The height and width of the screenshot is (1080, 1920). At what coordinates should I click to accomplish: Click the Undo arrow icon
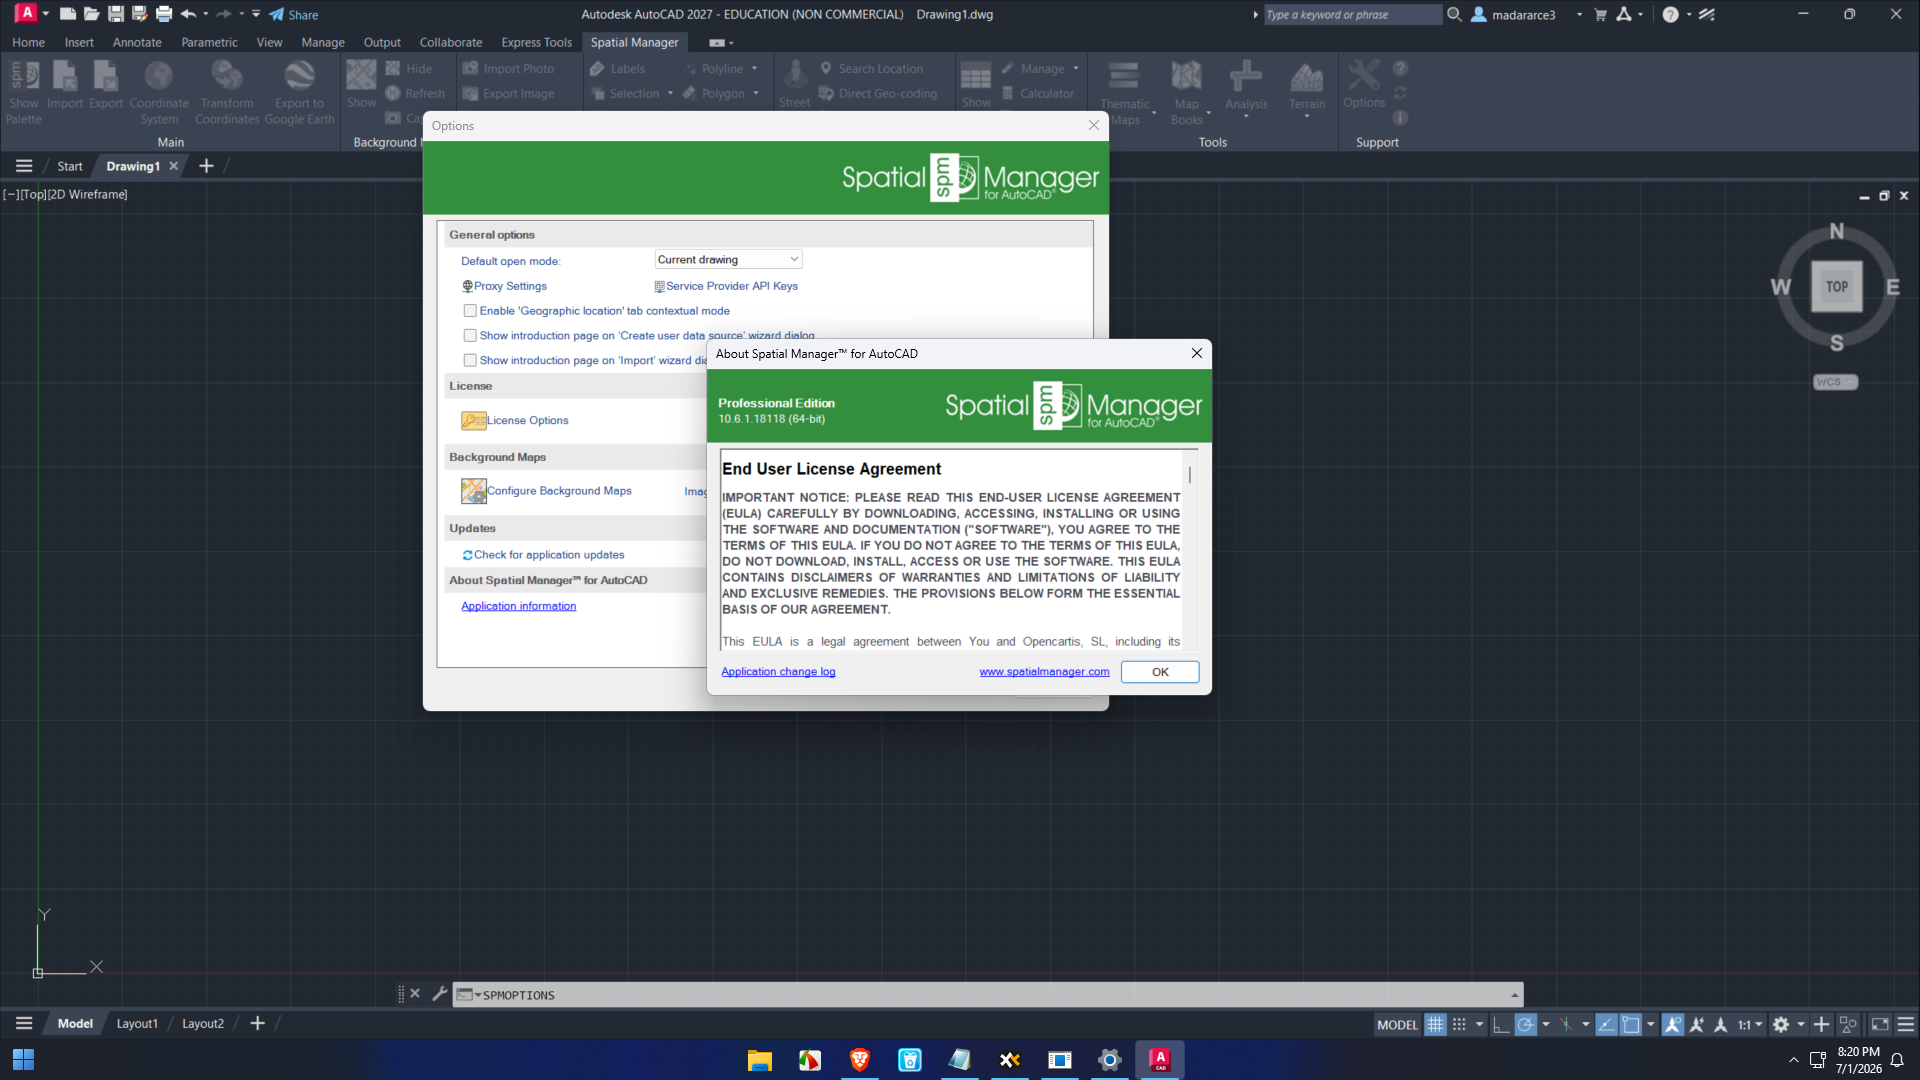click(188, 14)
